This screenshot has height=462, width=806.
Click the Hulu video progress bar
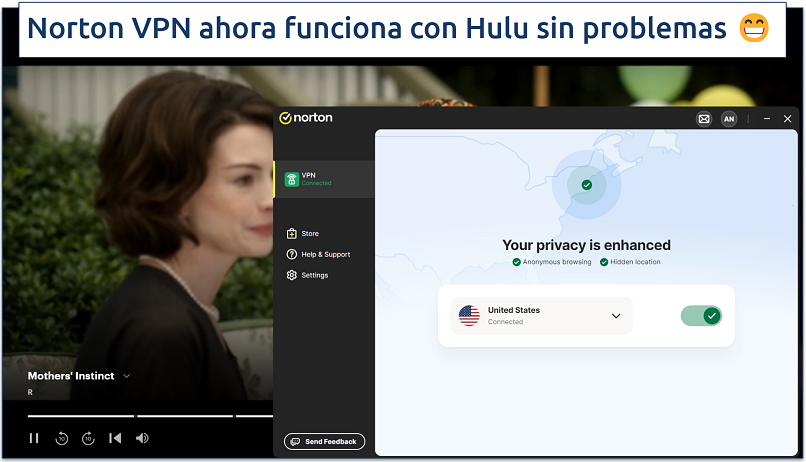pos(150,415)
